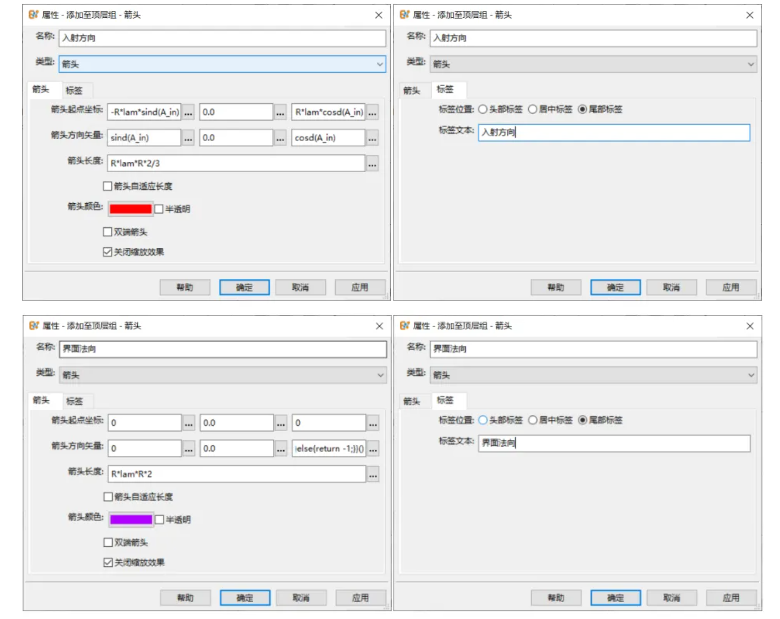Select 头部标签 radio in the 入射方向 label dialog
This screenshot has width=780, height=619.
pos(484,109)
